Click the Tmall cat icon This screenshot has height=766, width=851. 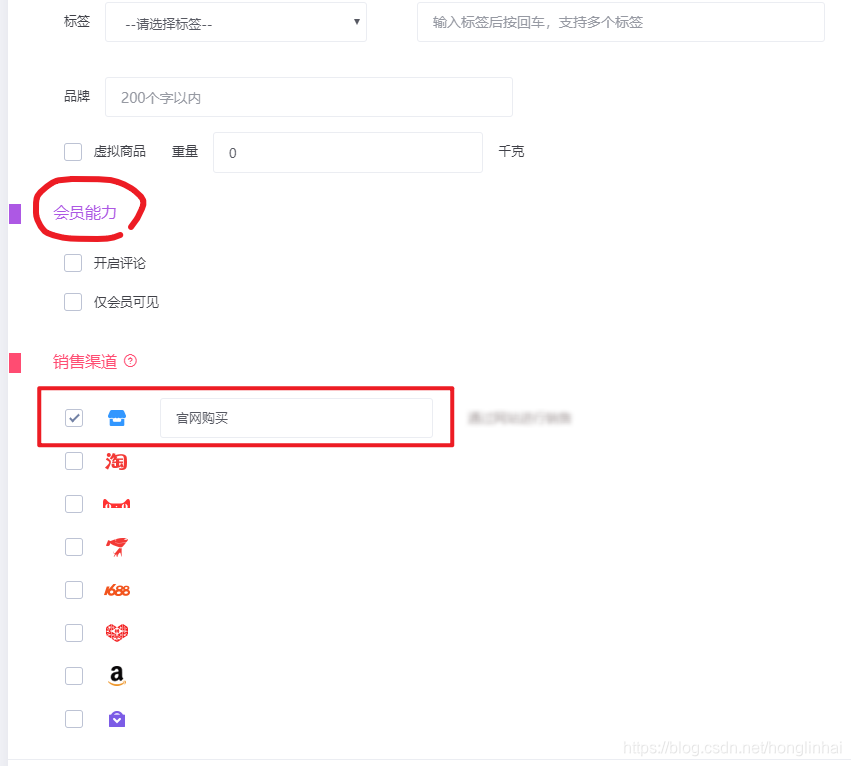116,504
